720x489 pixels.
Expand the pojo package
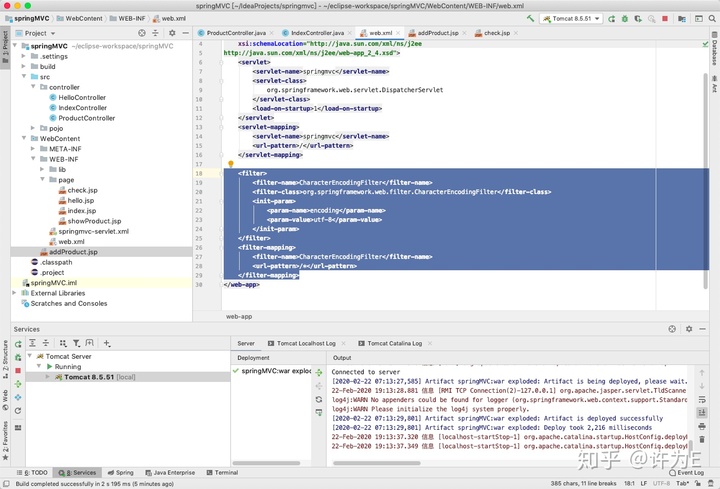pos(33,128)
